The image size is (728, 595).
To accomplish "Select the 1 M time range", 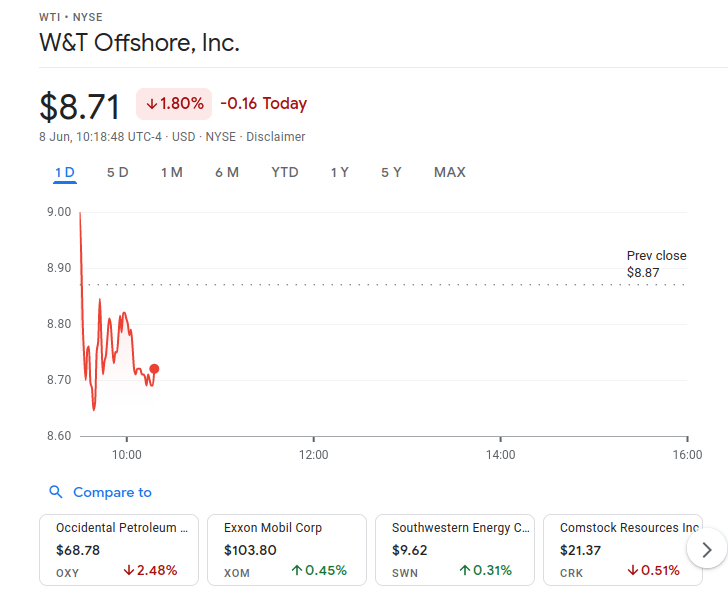I will coord(172,173).
